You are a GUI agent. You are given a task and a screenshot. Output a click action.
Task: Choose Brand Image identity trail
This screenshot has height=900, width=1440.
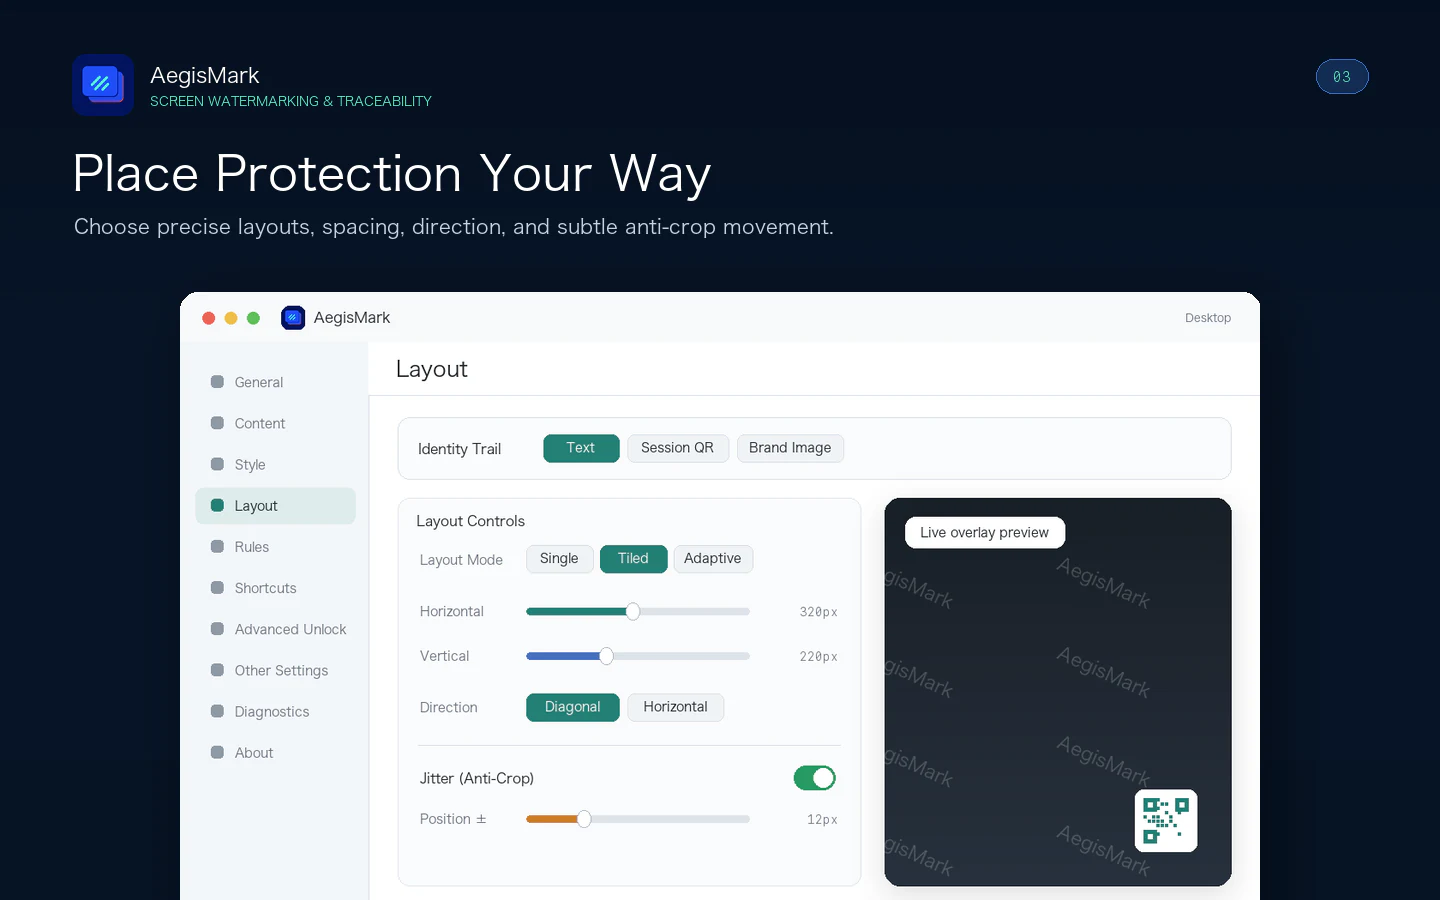click(790, 448)
